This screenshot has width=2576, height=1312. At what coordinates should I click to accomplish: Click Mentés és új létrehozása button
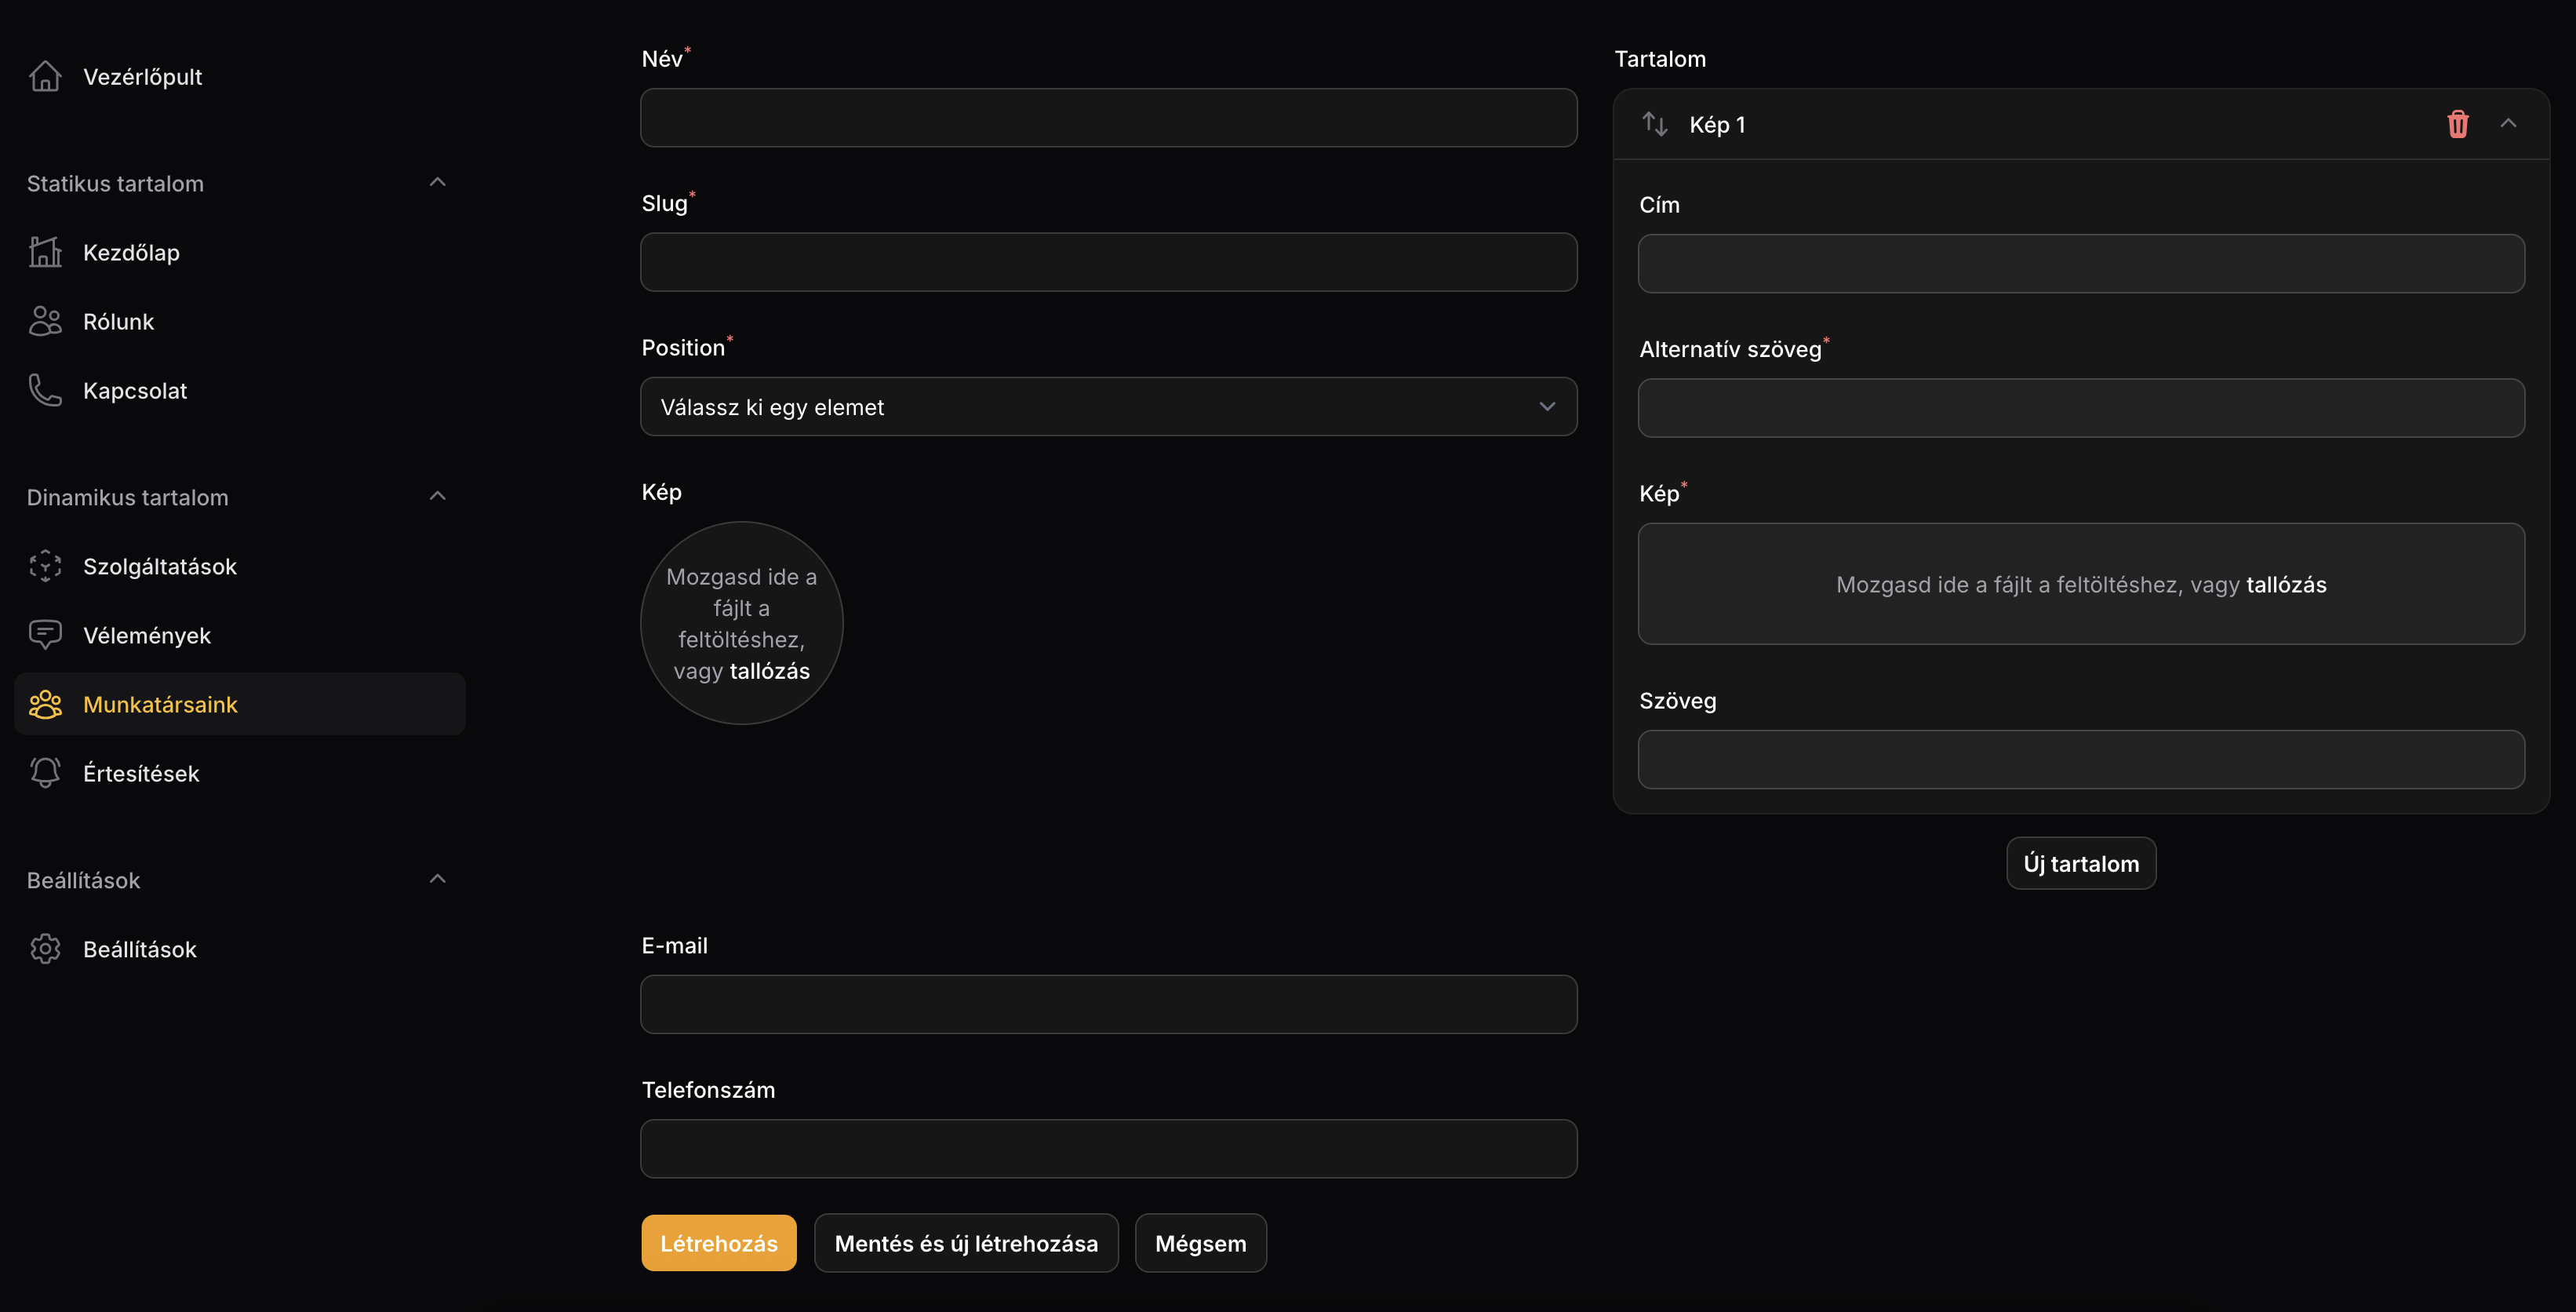click(x=966, y=1243)
